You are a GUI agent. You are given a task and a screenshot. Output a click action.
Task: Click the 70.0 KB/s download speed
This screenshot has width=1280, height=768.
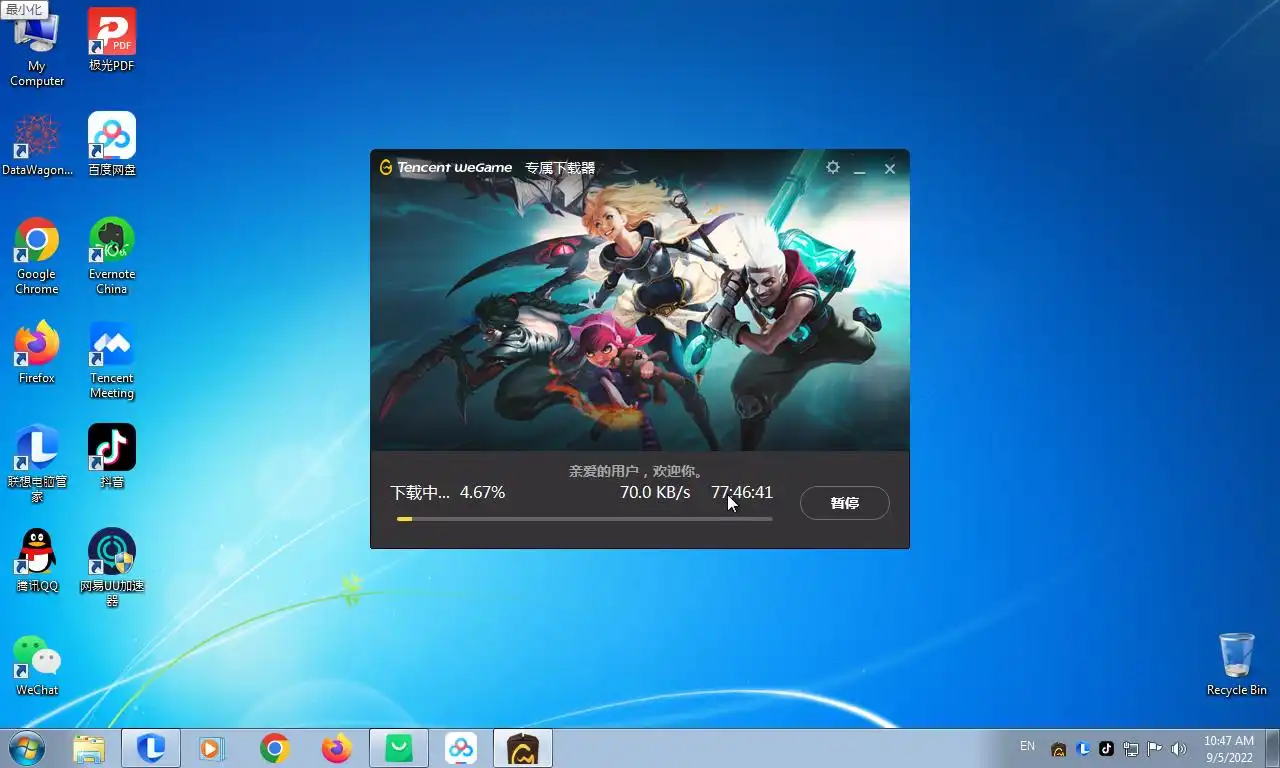click(x=655, y=492)
